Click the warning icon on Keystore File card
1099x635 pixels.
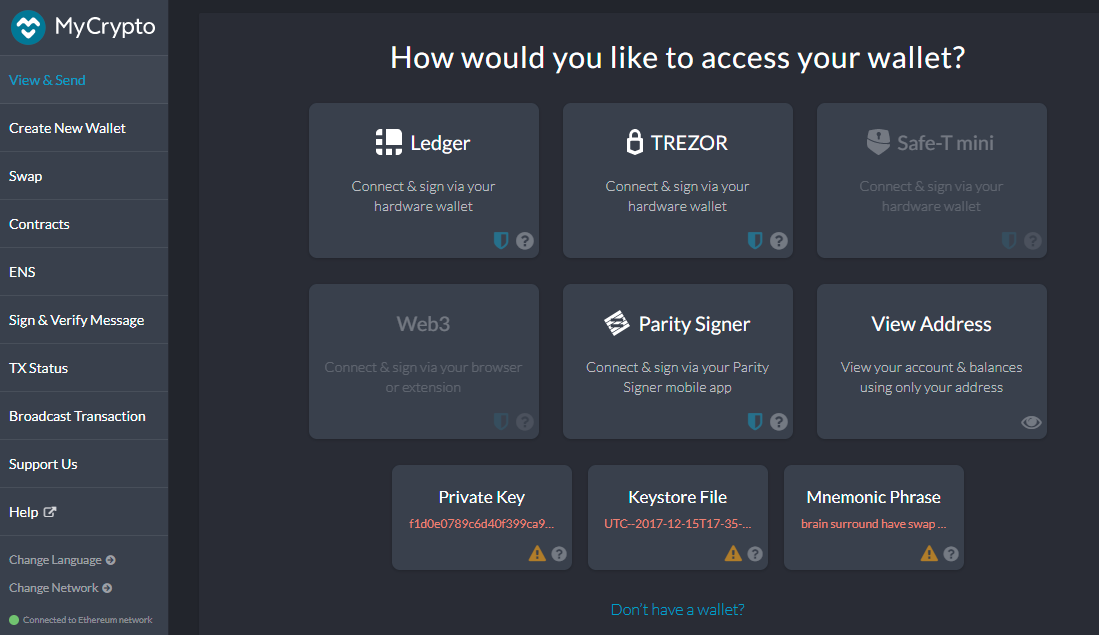pos(733,552)
